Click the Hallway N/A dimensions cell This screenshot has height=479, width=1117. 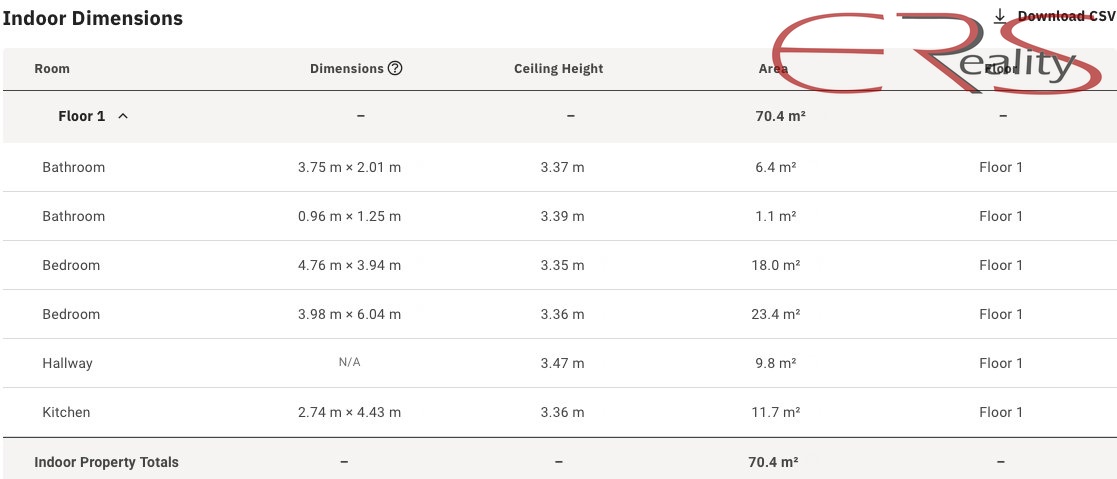tap(349, 363)
